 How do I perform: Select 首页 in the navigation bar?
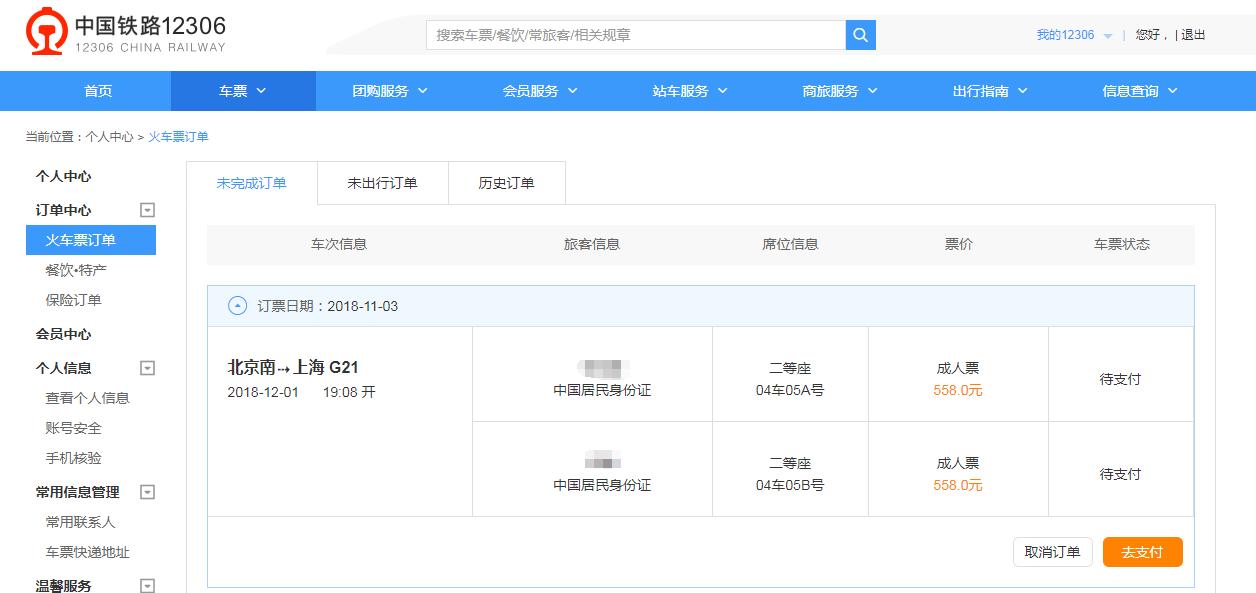pos(99,90)
